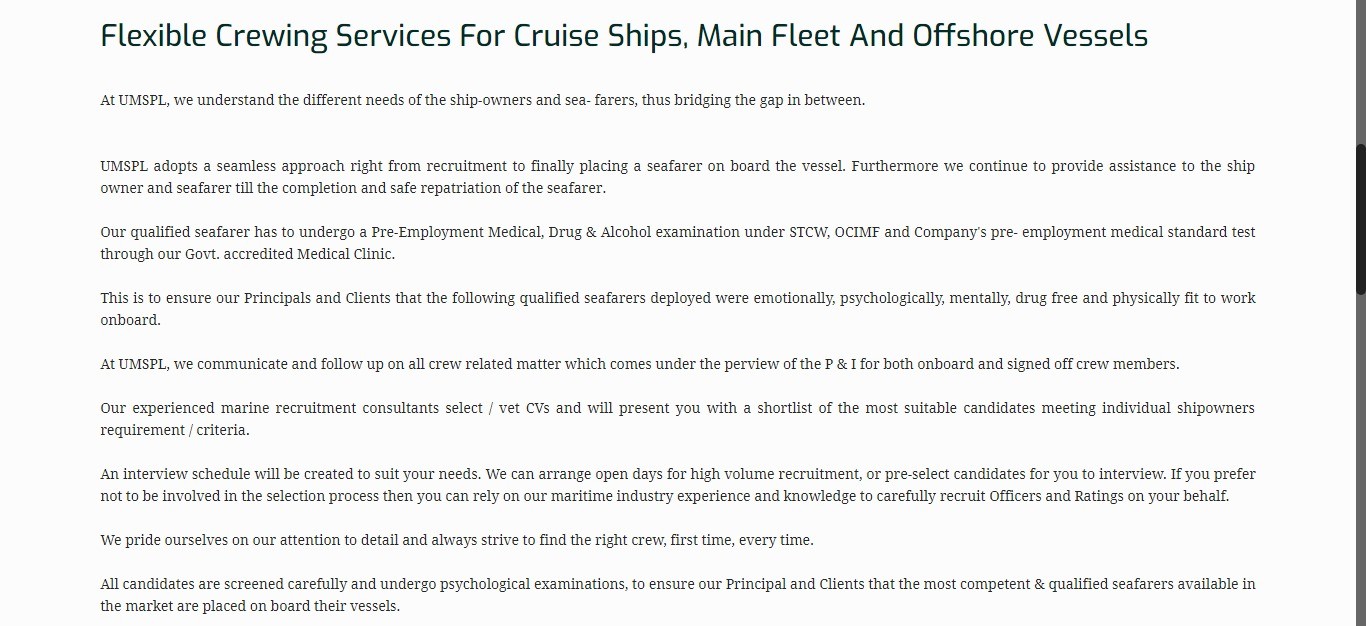Click the text 'Govt. accredited Medical Clinic'

[290, 254]
